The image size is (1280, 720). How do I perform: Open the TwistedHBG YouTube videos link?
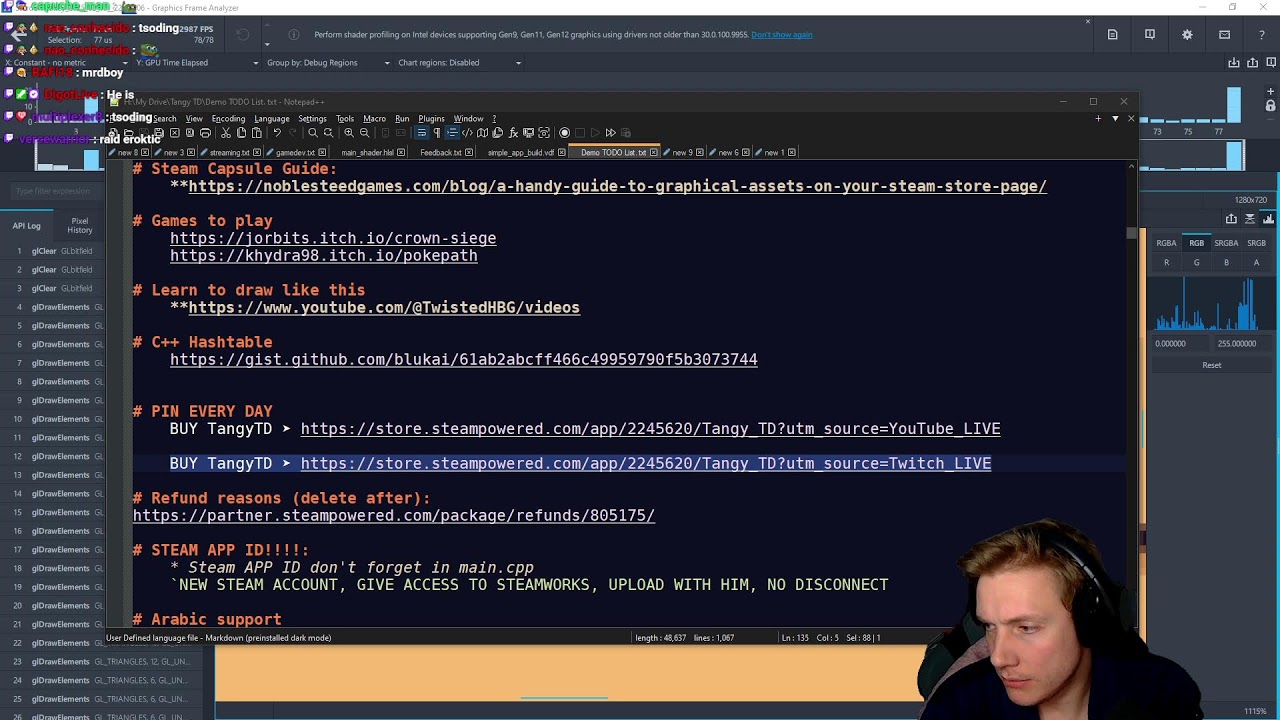tap(384, 307)
